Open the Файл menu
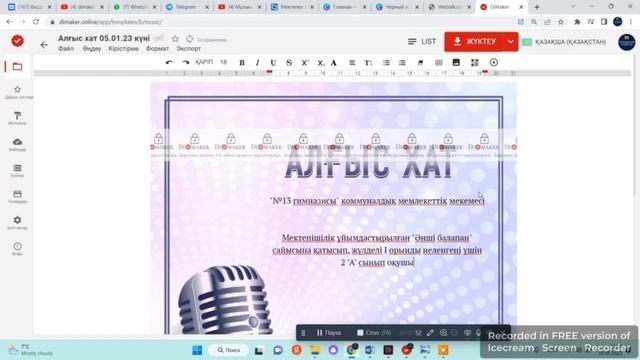The height and width of the screenshot is (360, 640). [x=66, y=49]
